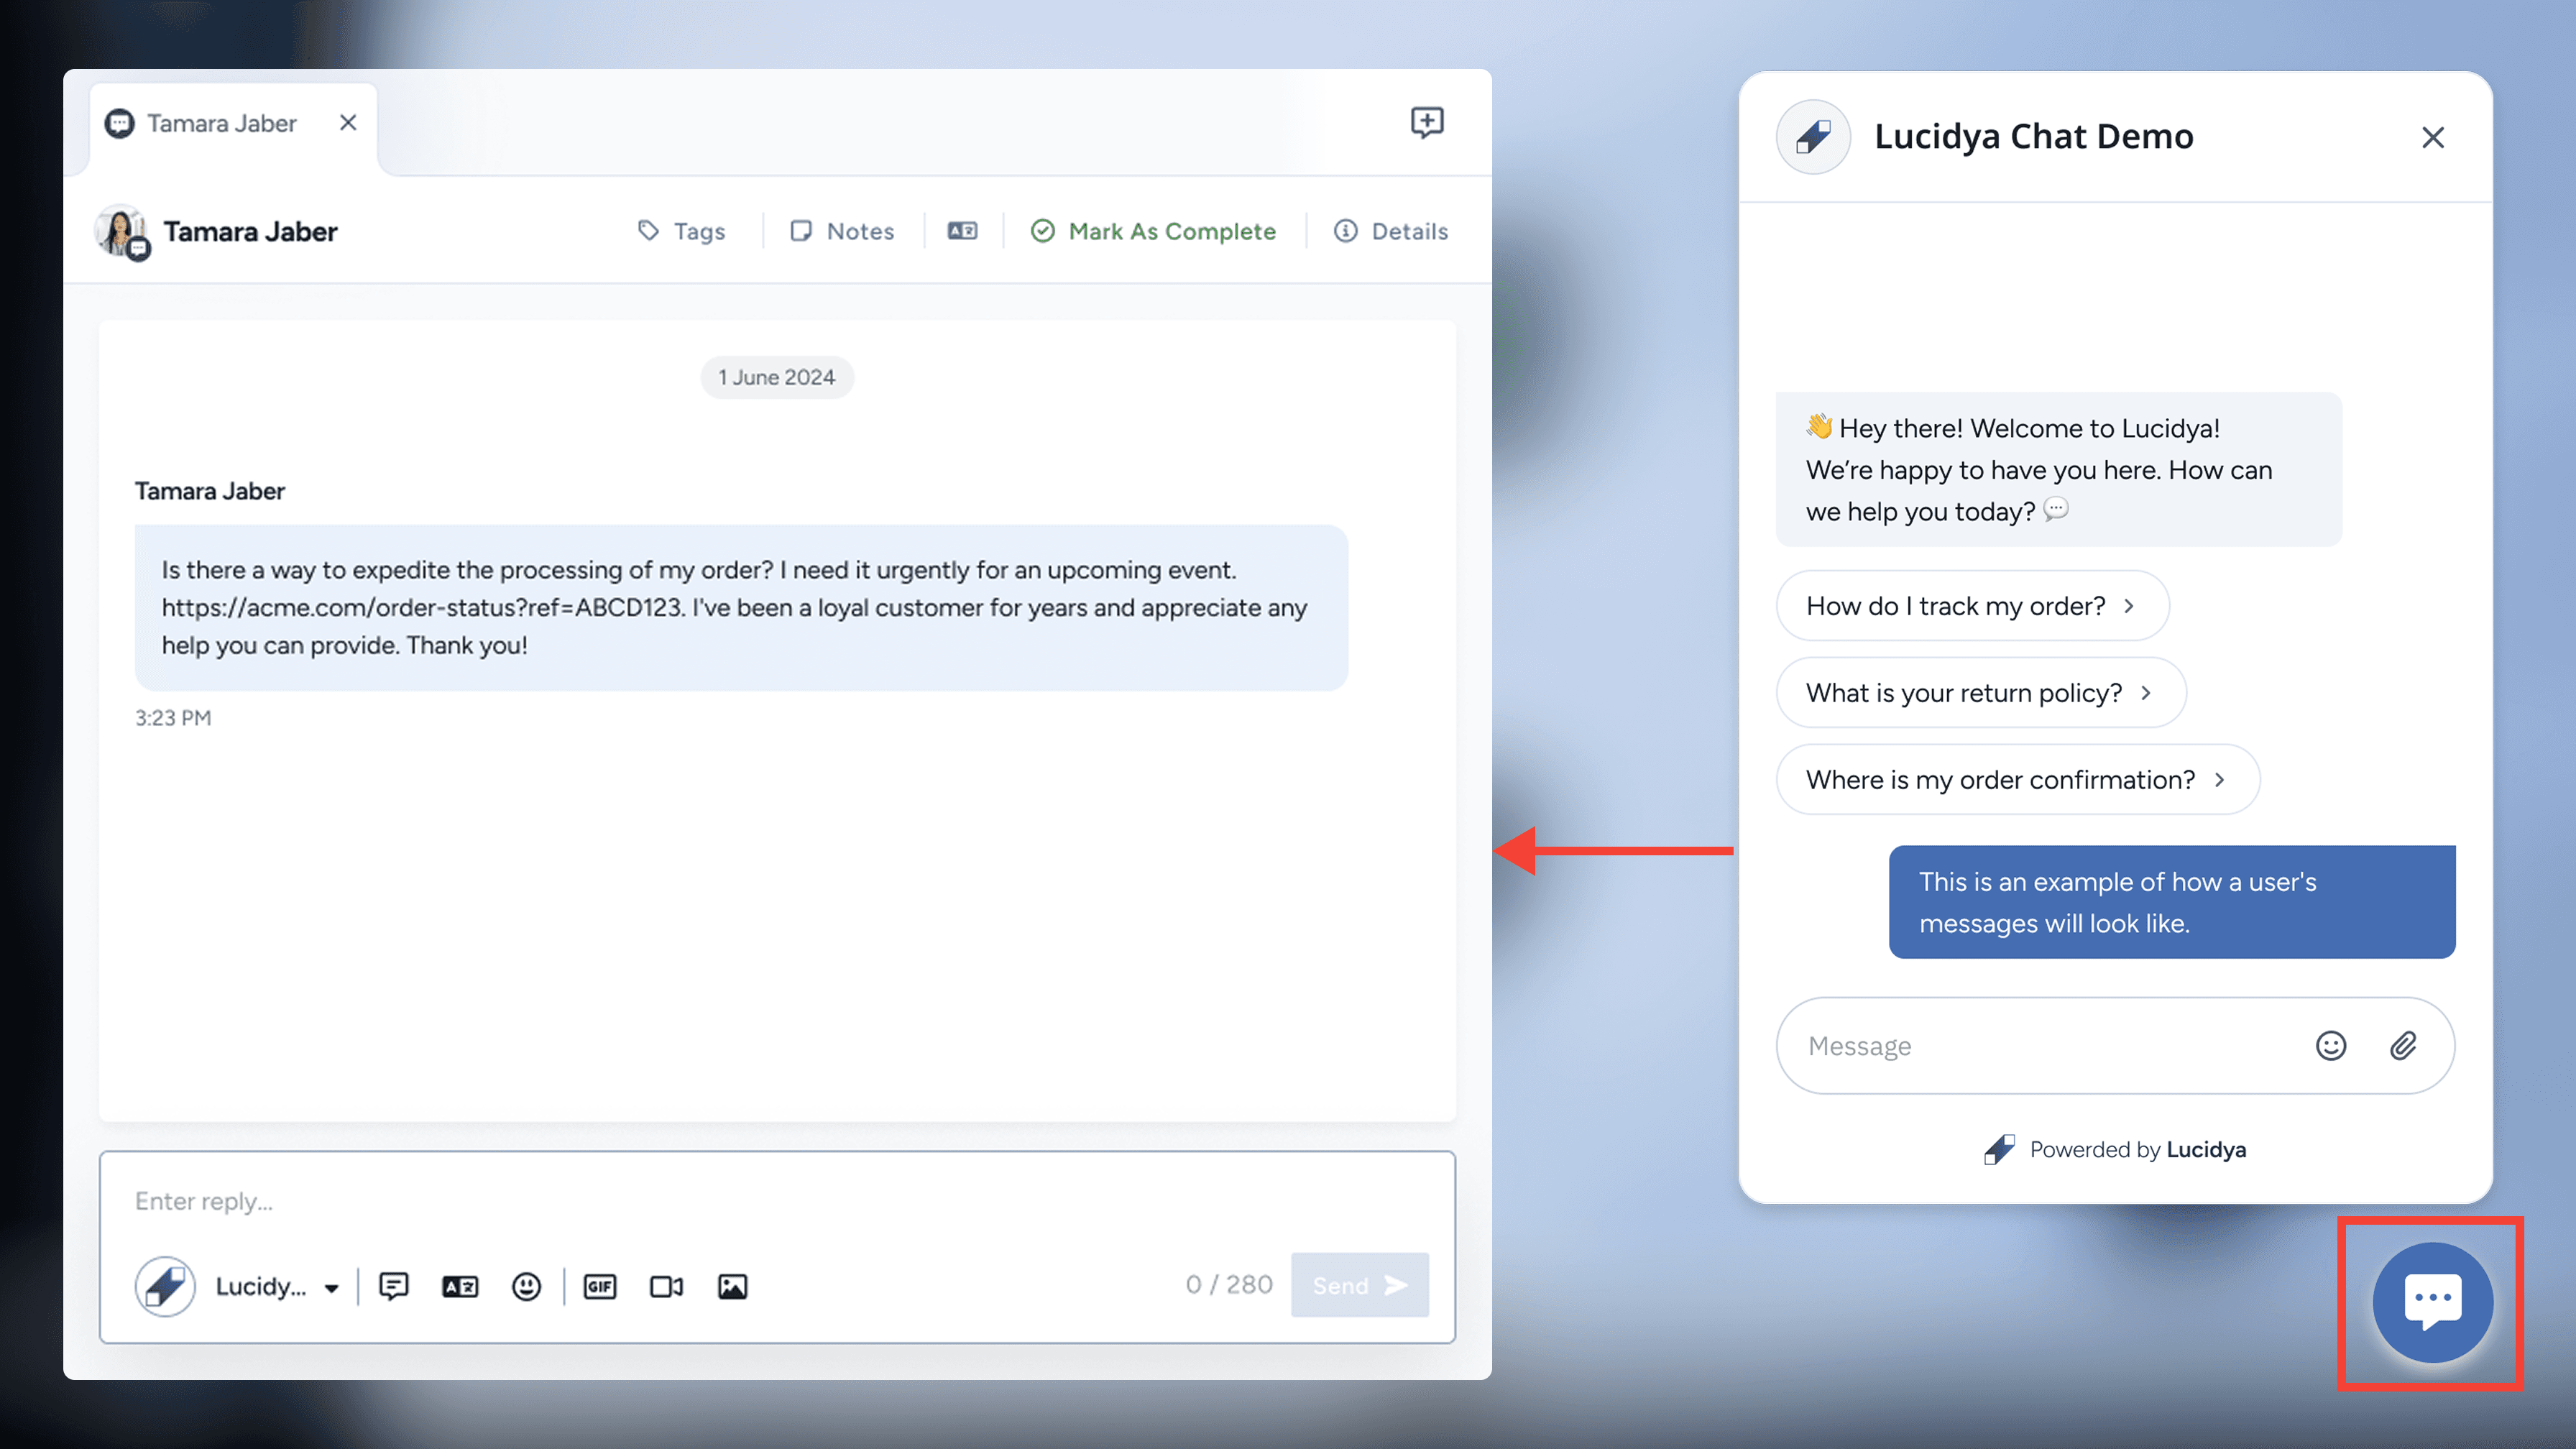Select "What is your return policy?" option
Screen dimensions: 2576x1449
point(1980,693)
